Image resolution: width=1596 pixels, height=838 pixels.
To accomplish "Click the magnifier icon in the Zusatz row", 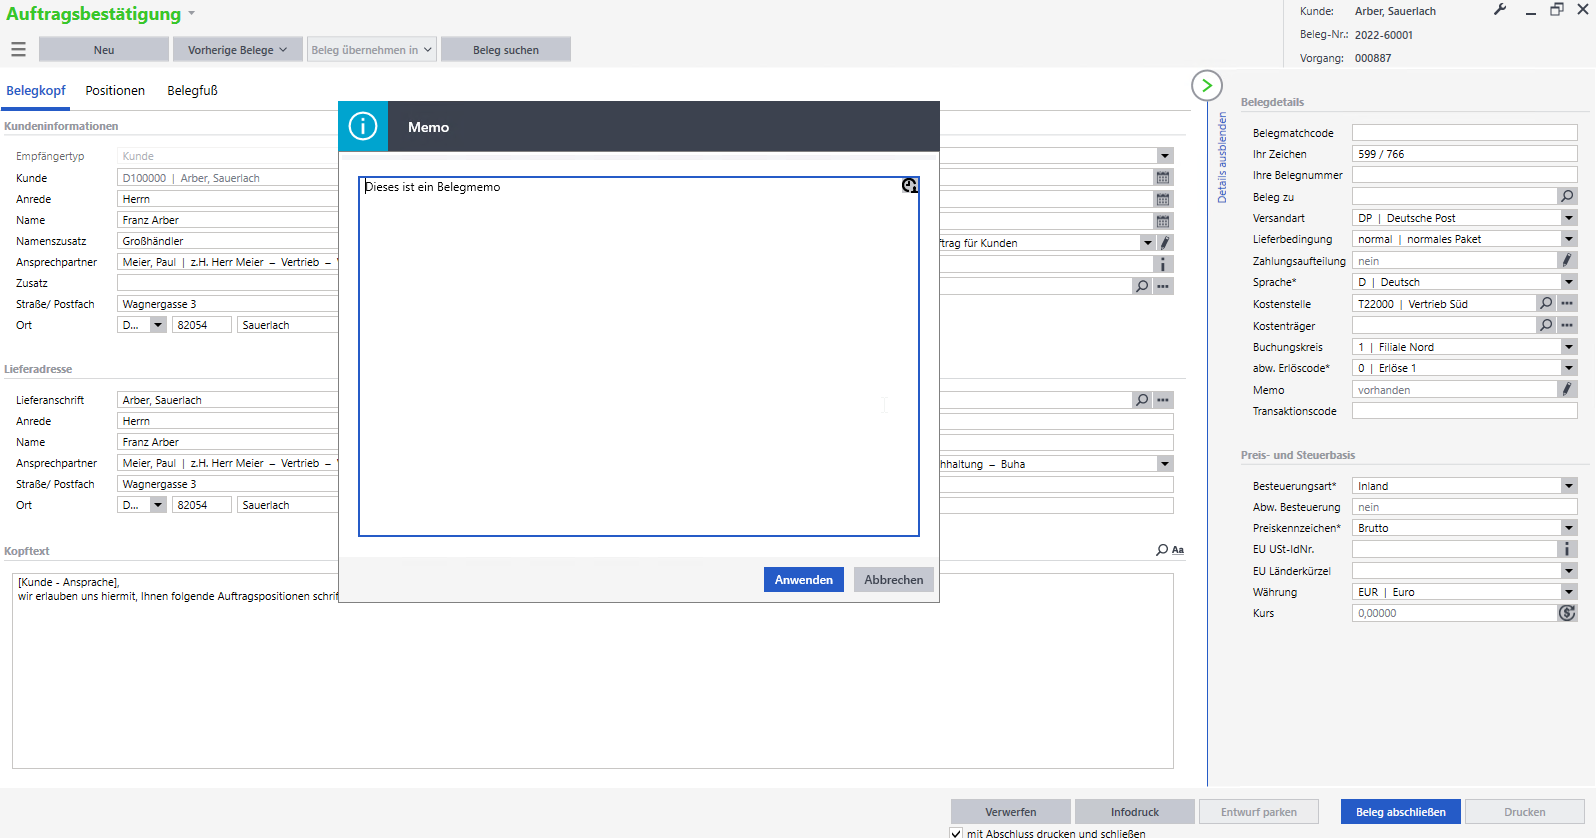I will [x=1142, y=286].
